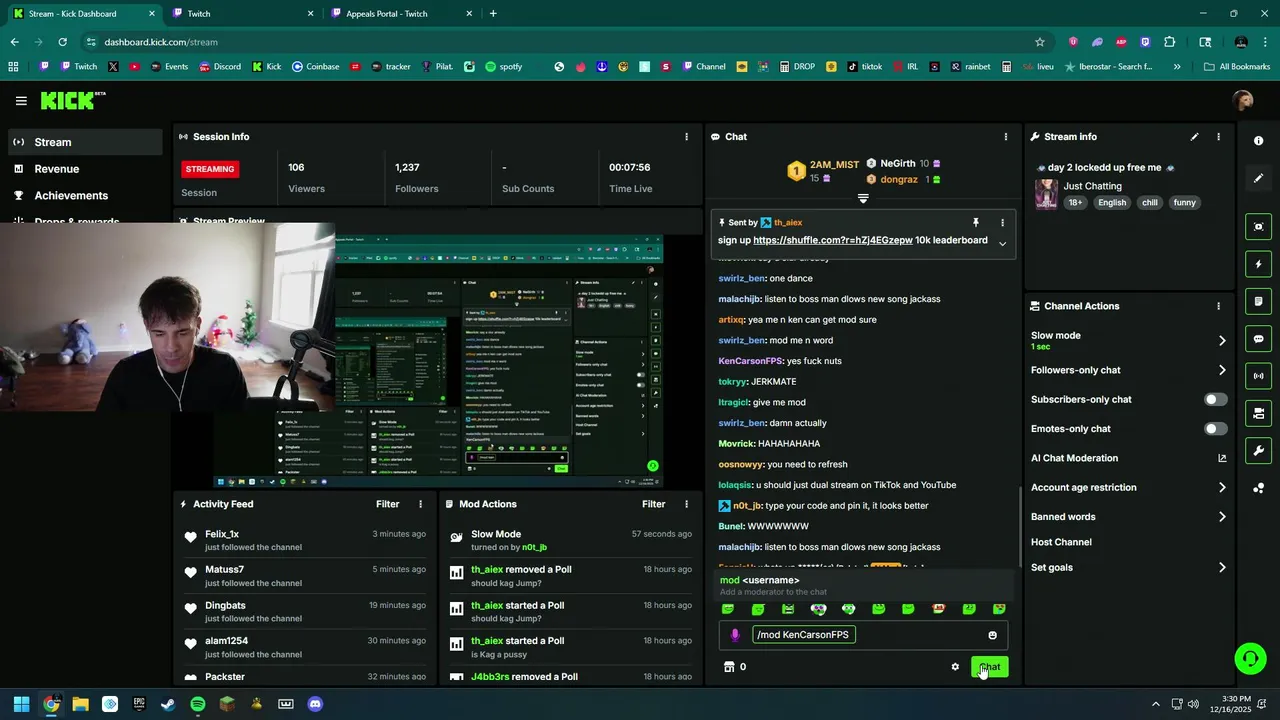Click the Host Channel action
The image size is (1280, 720).
(x=1061, y=542)
